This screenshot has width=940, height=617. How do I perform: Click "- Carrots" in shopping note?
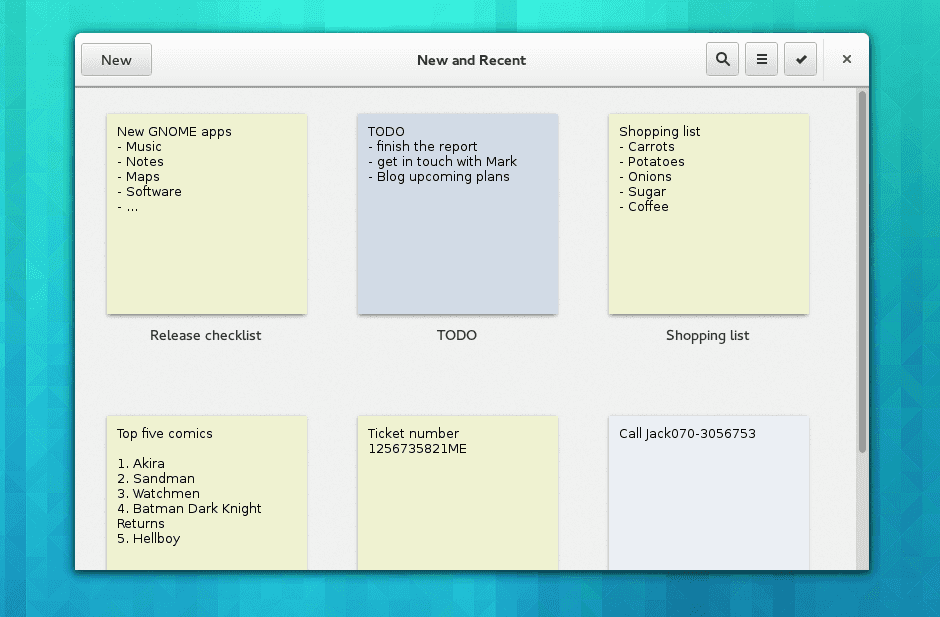[x=647, y=147]
